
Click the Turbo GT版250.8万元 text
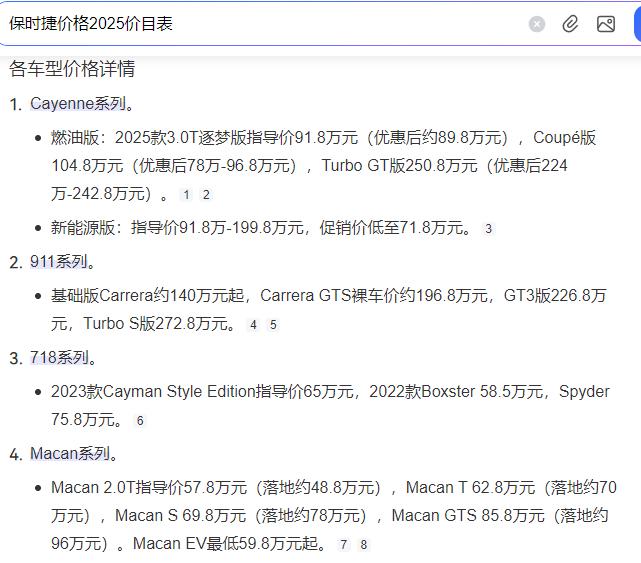click(399, 166)
